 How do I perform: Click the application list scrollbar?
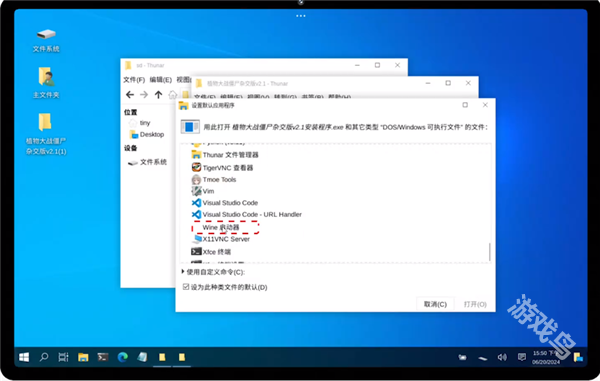tap(489, 252)
